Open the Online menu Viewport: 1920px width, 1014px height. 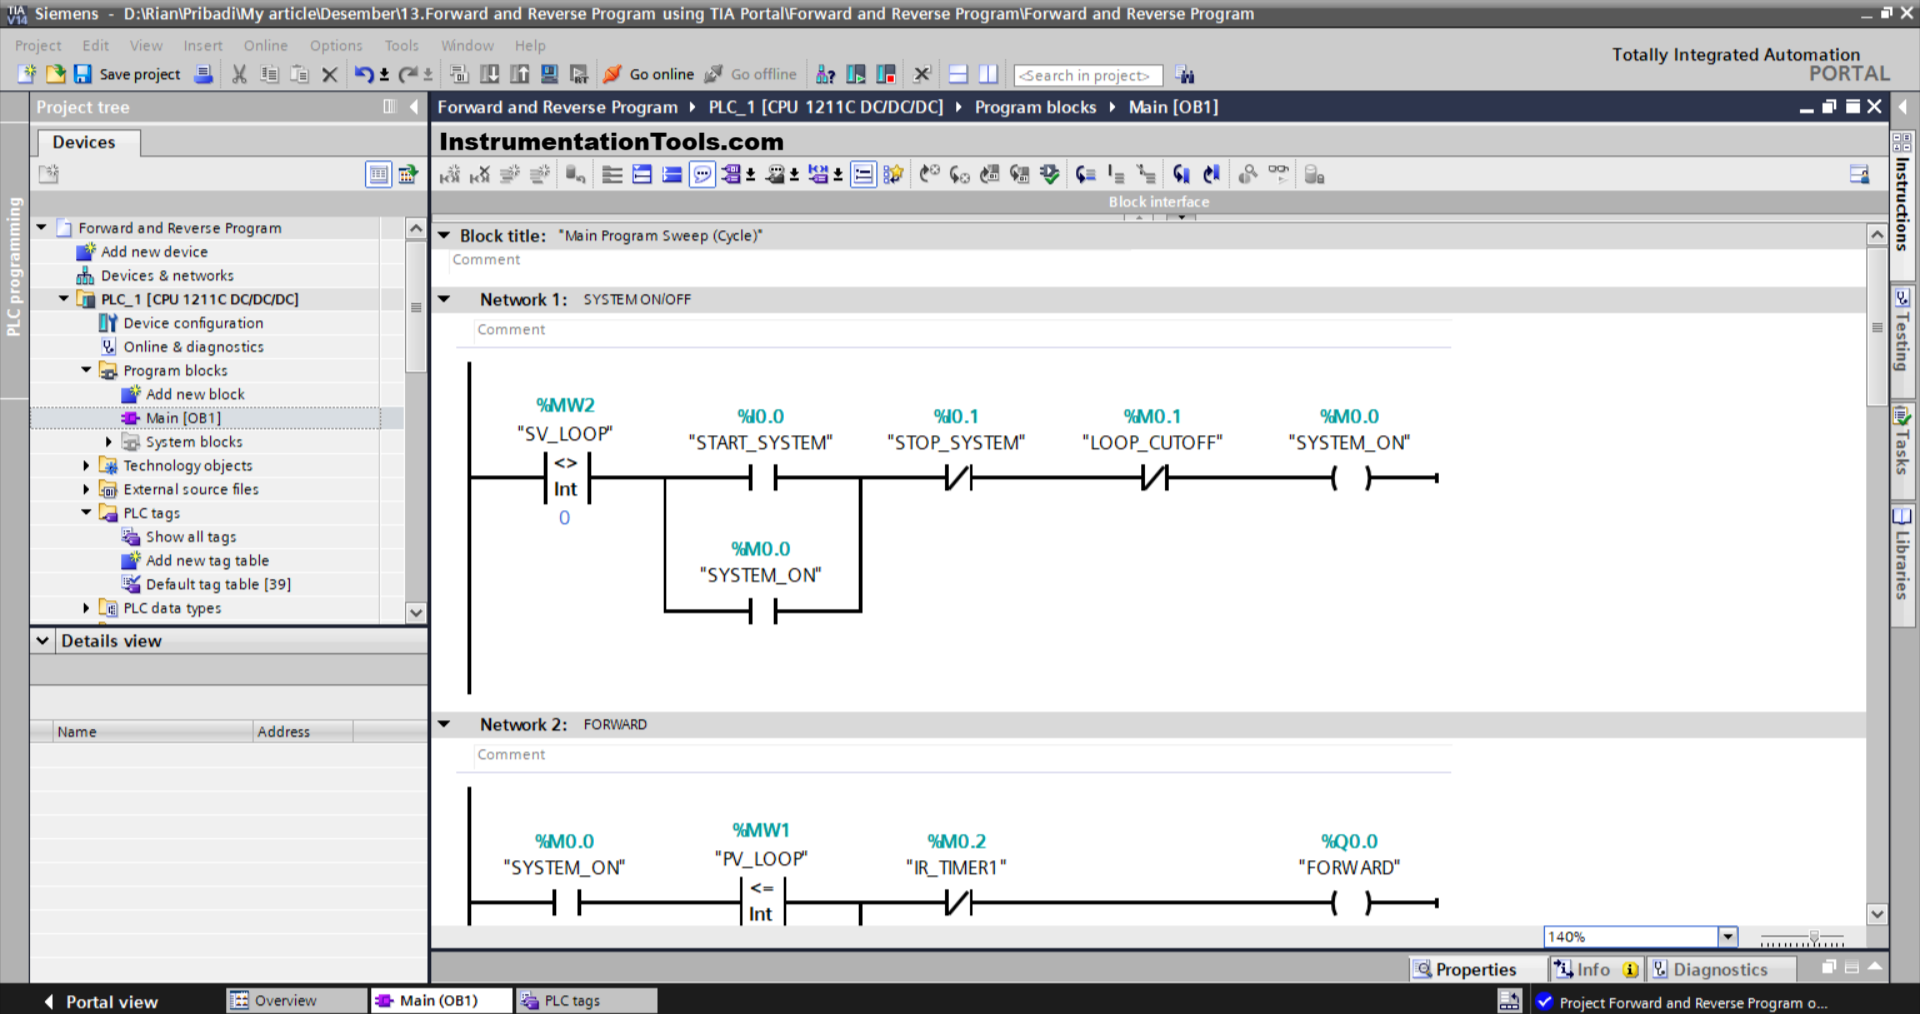[x=265, y=46]
